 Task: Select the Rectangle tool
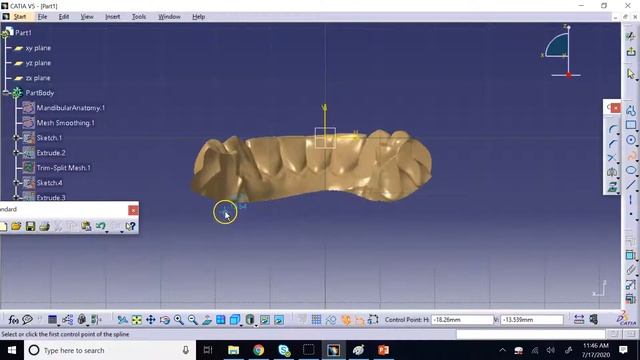tap(631, 125)
